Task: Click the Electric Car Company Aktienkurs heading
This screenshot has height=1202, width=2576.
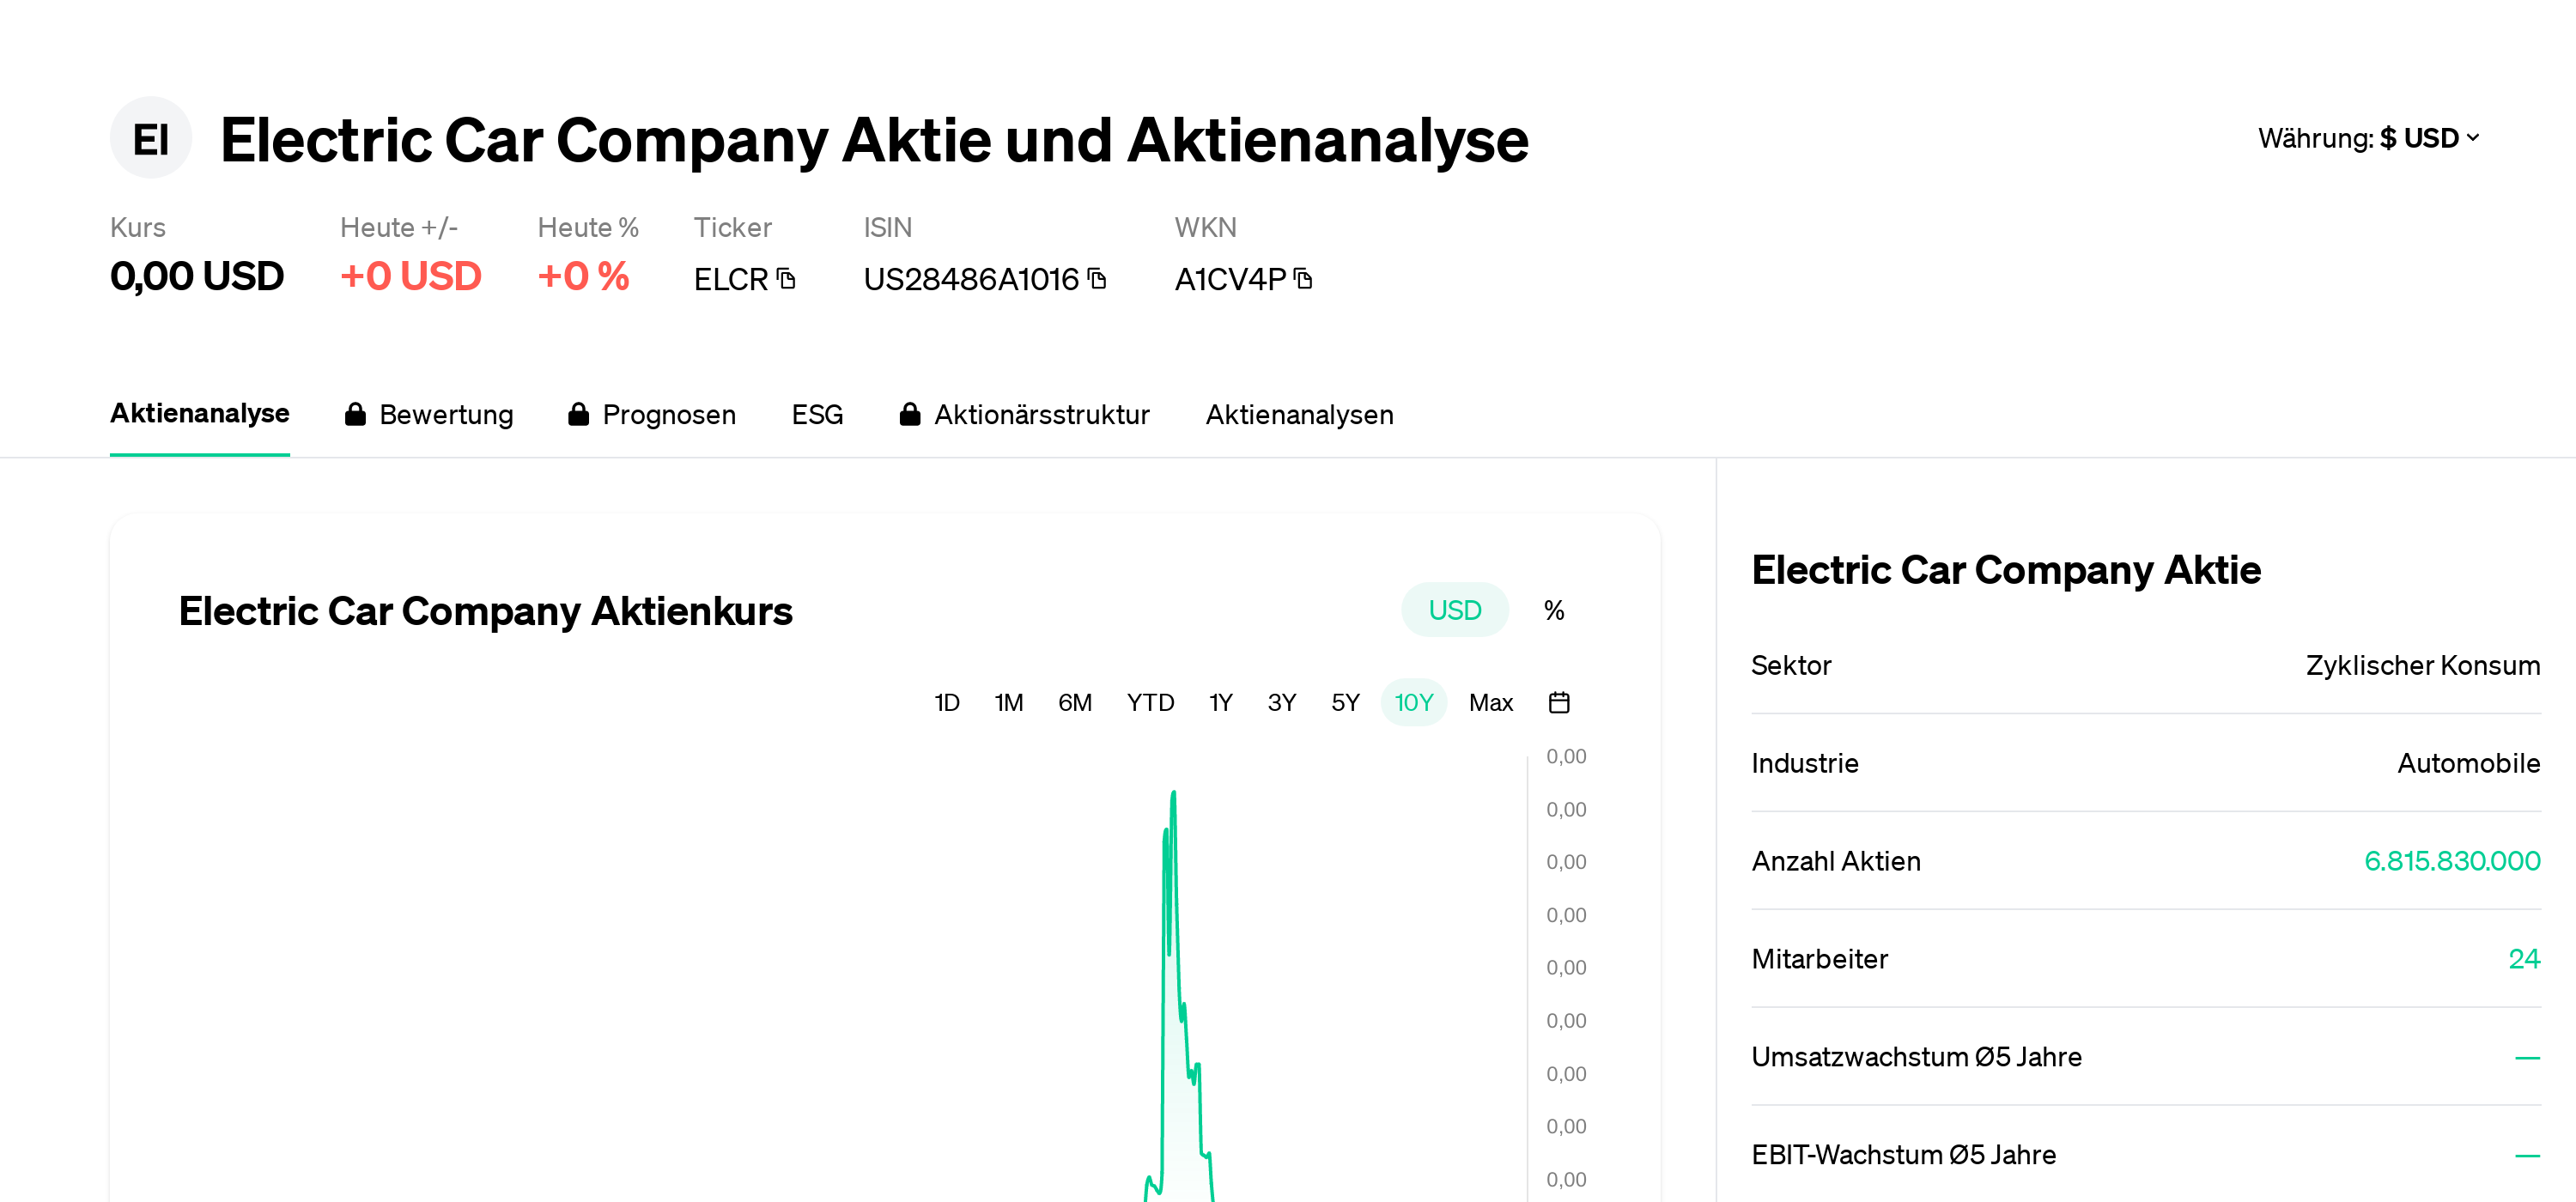Action: [485, 611]
